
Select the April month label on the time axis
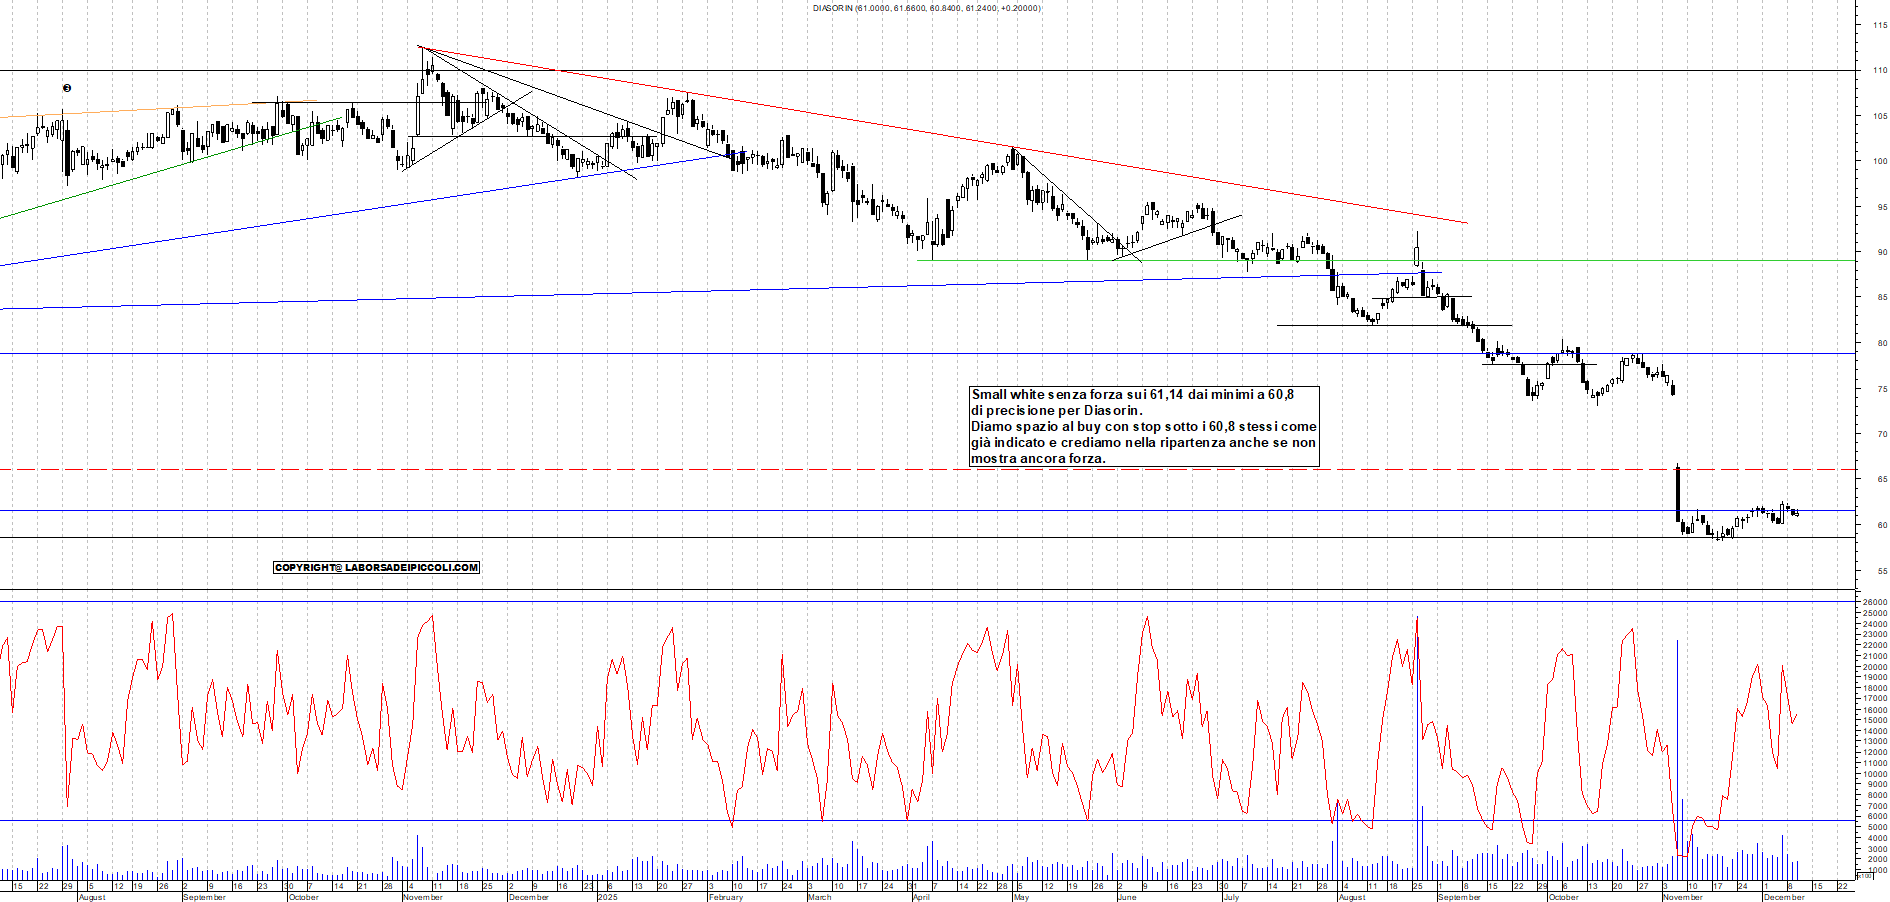point(921,897)
